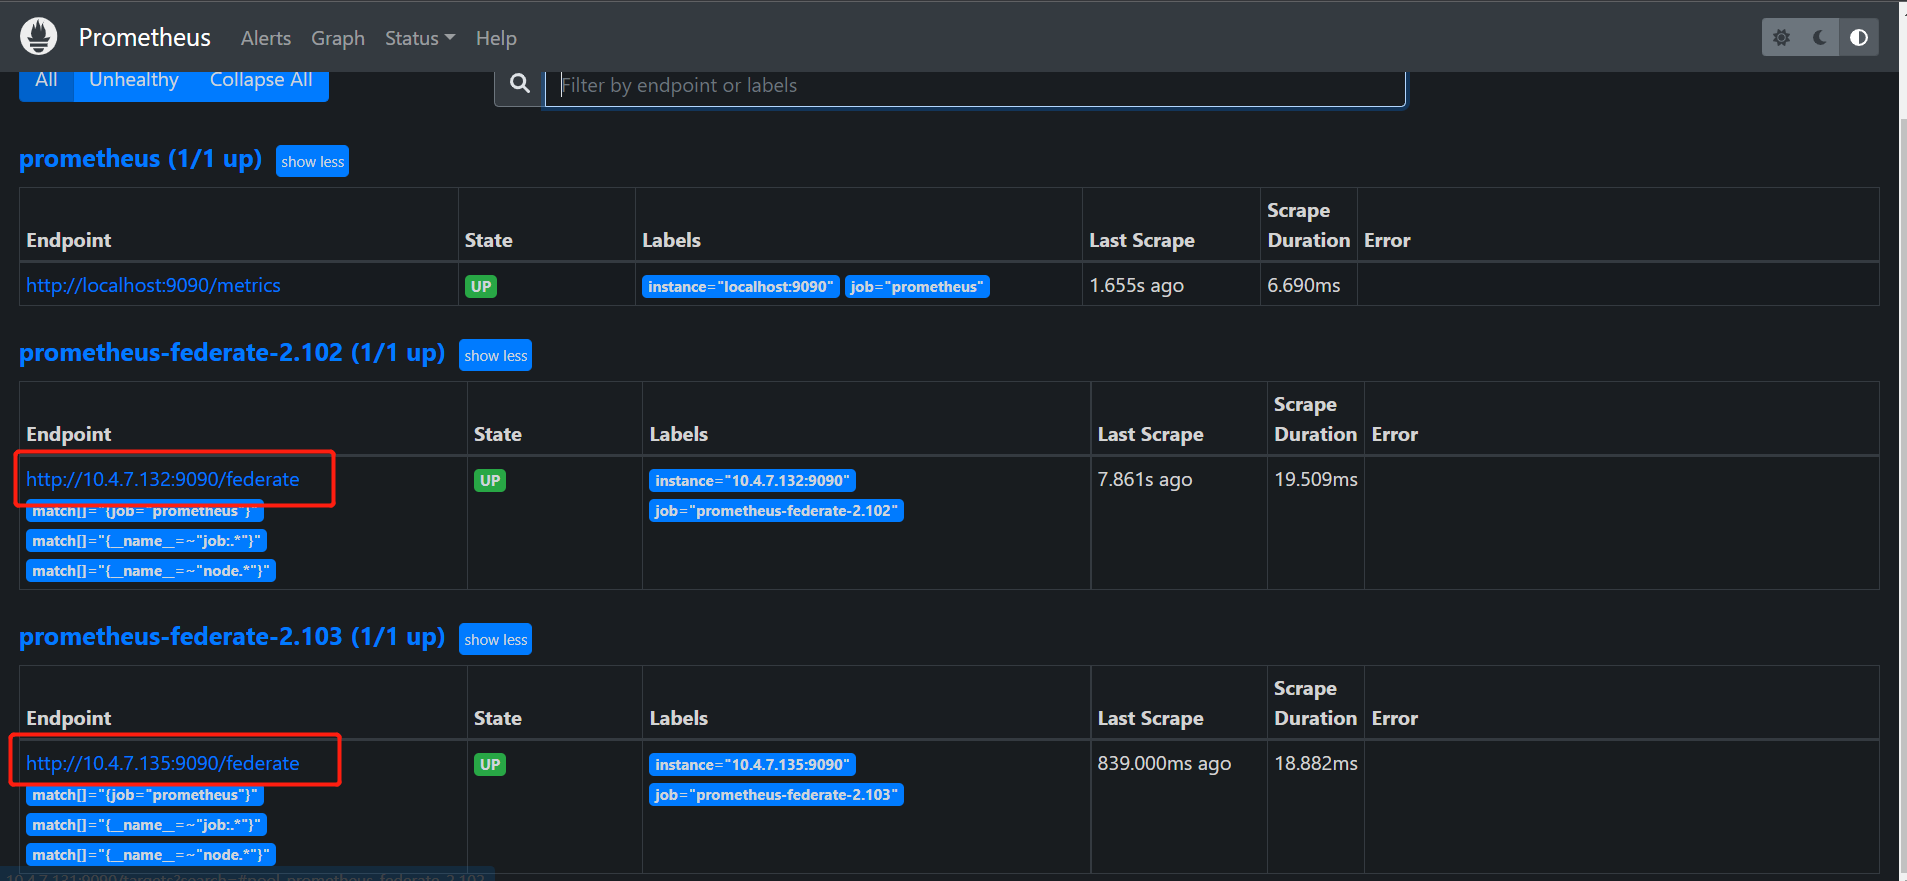Open the Alerts page

(x=266, y=38)
